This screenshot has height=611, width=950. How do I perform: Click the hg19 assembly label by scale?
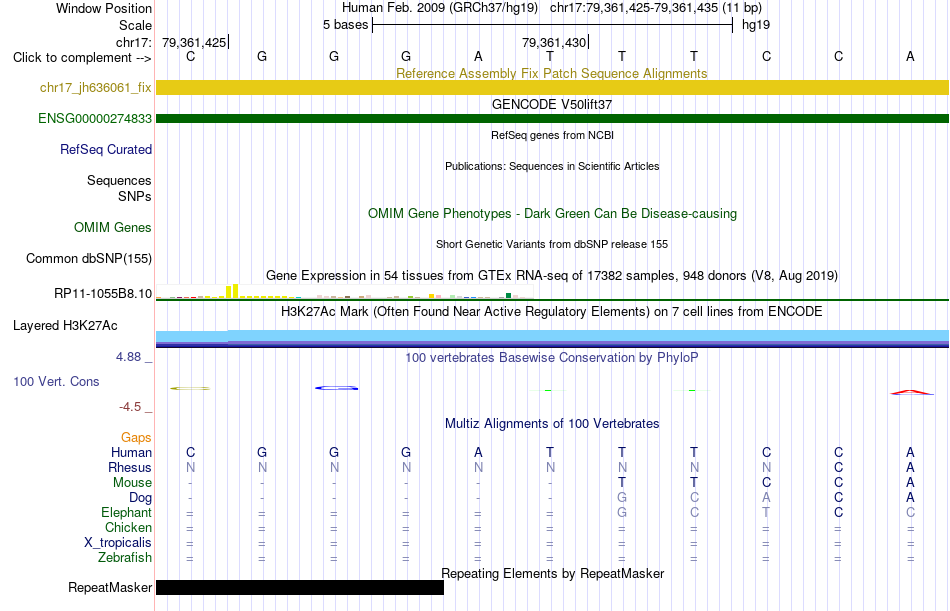(x=756, y=25)
